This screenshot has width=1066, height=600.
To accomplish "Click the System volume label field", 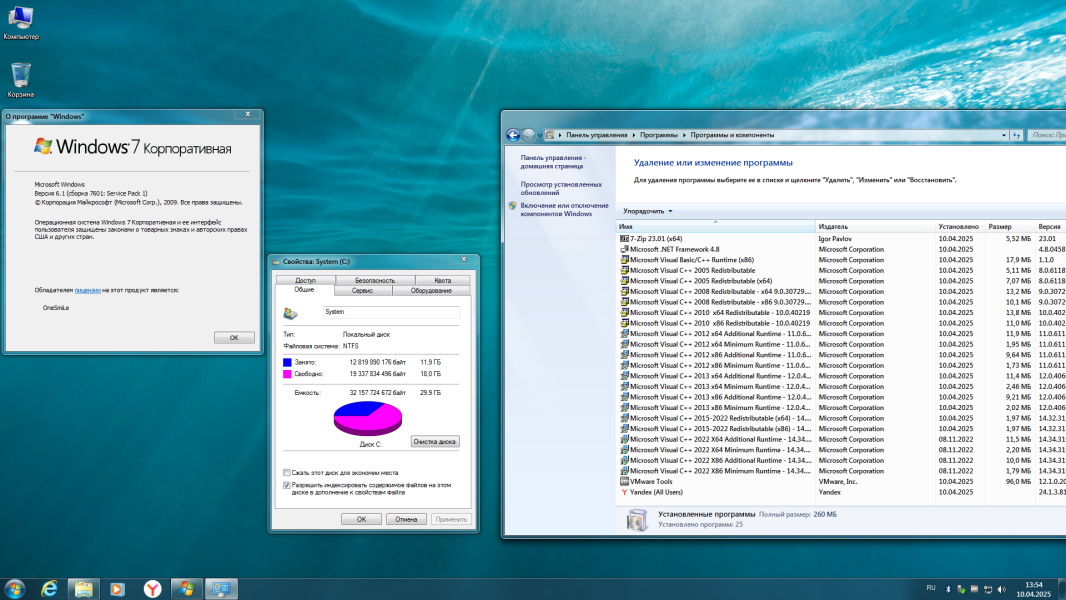I will click(392, 312).
